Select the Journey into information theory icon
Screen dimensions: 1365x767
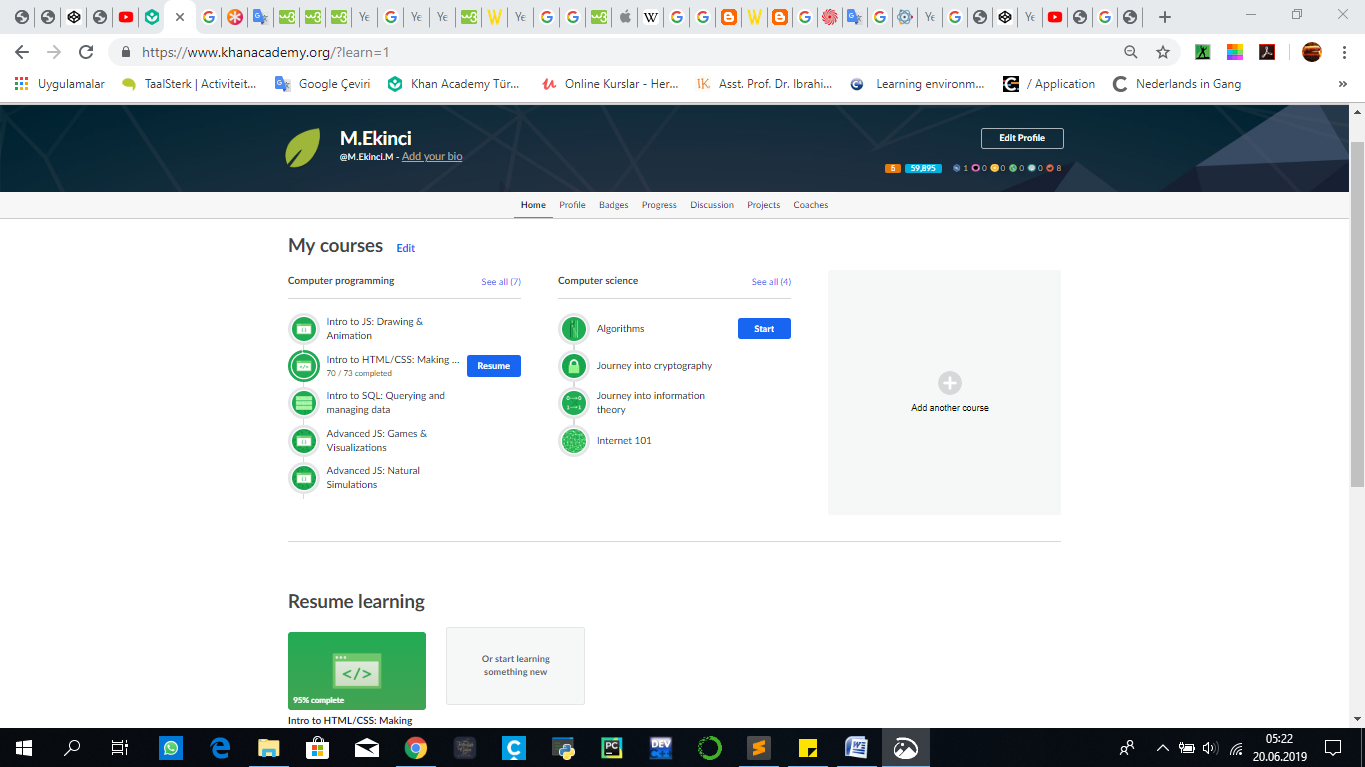click(x=574, y=403)
